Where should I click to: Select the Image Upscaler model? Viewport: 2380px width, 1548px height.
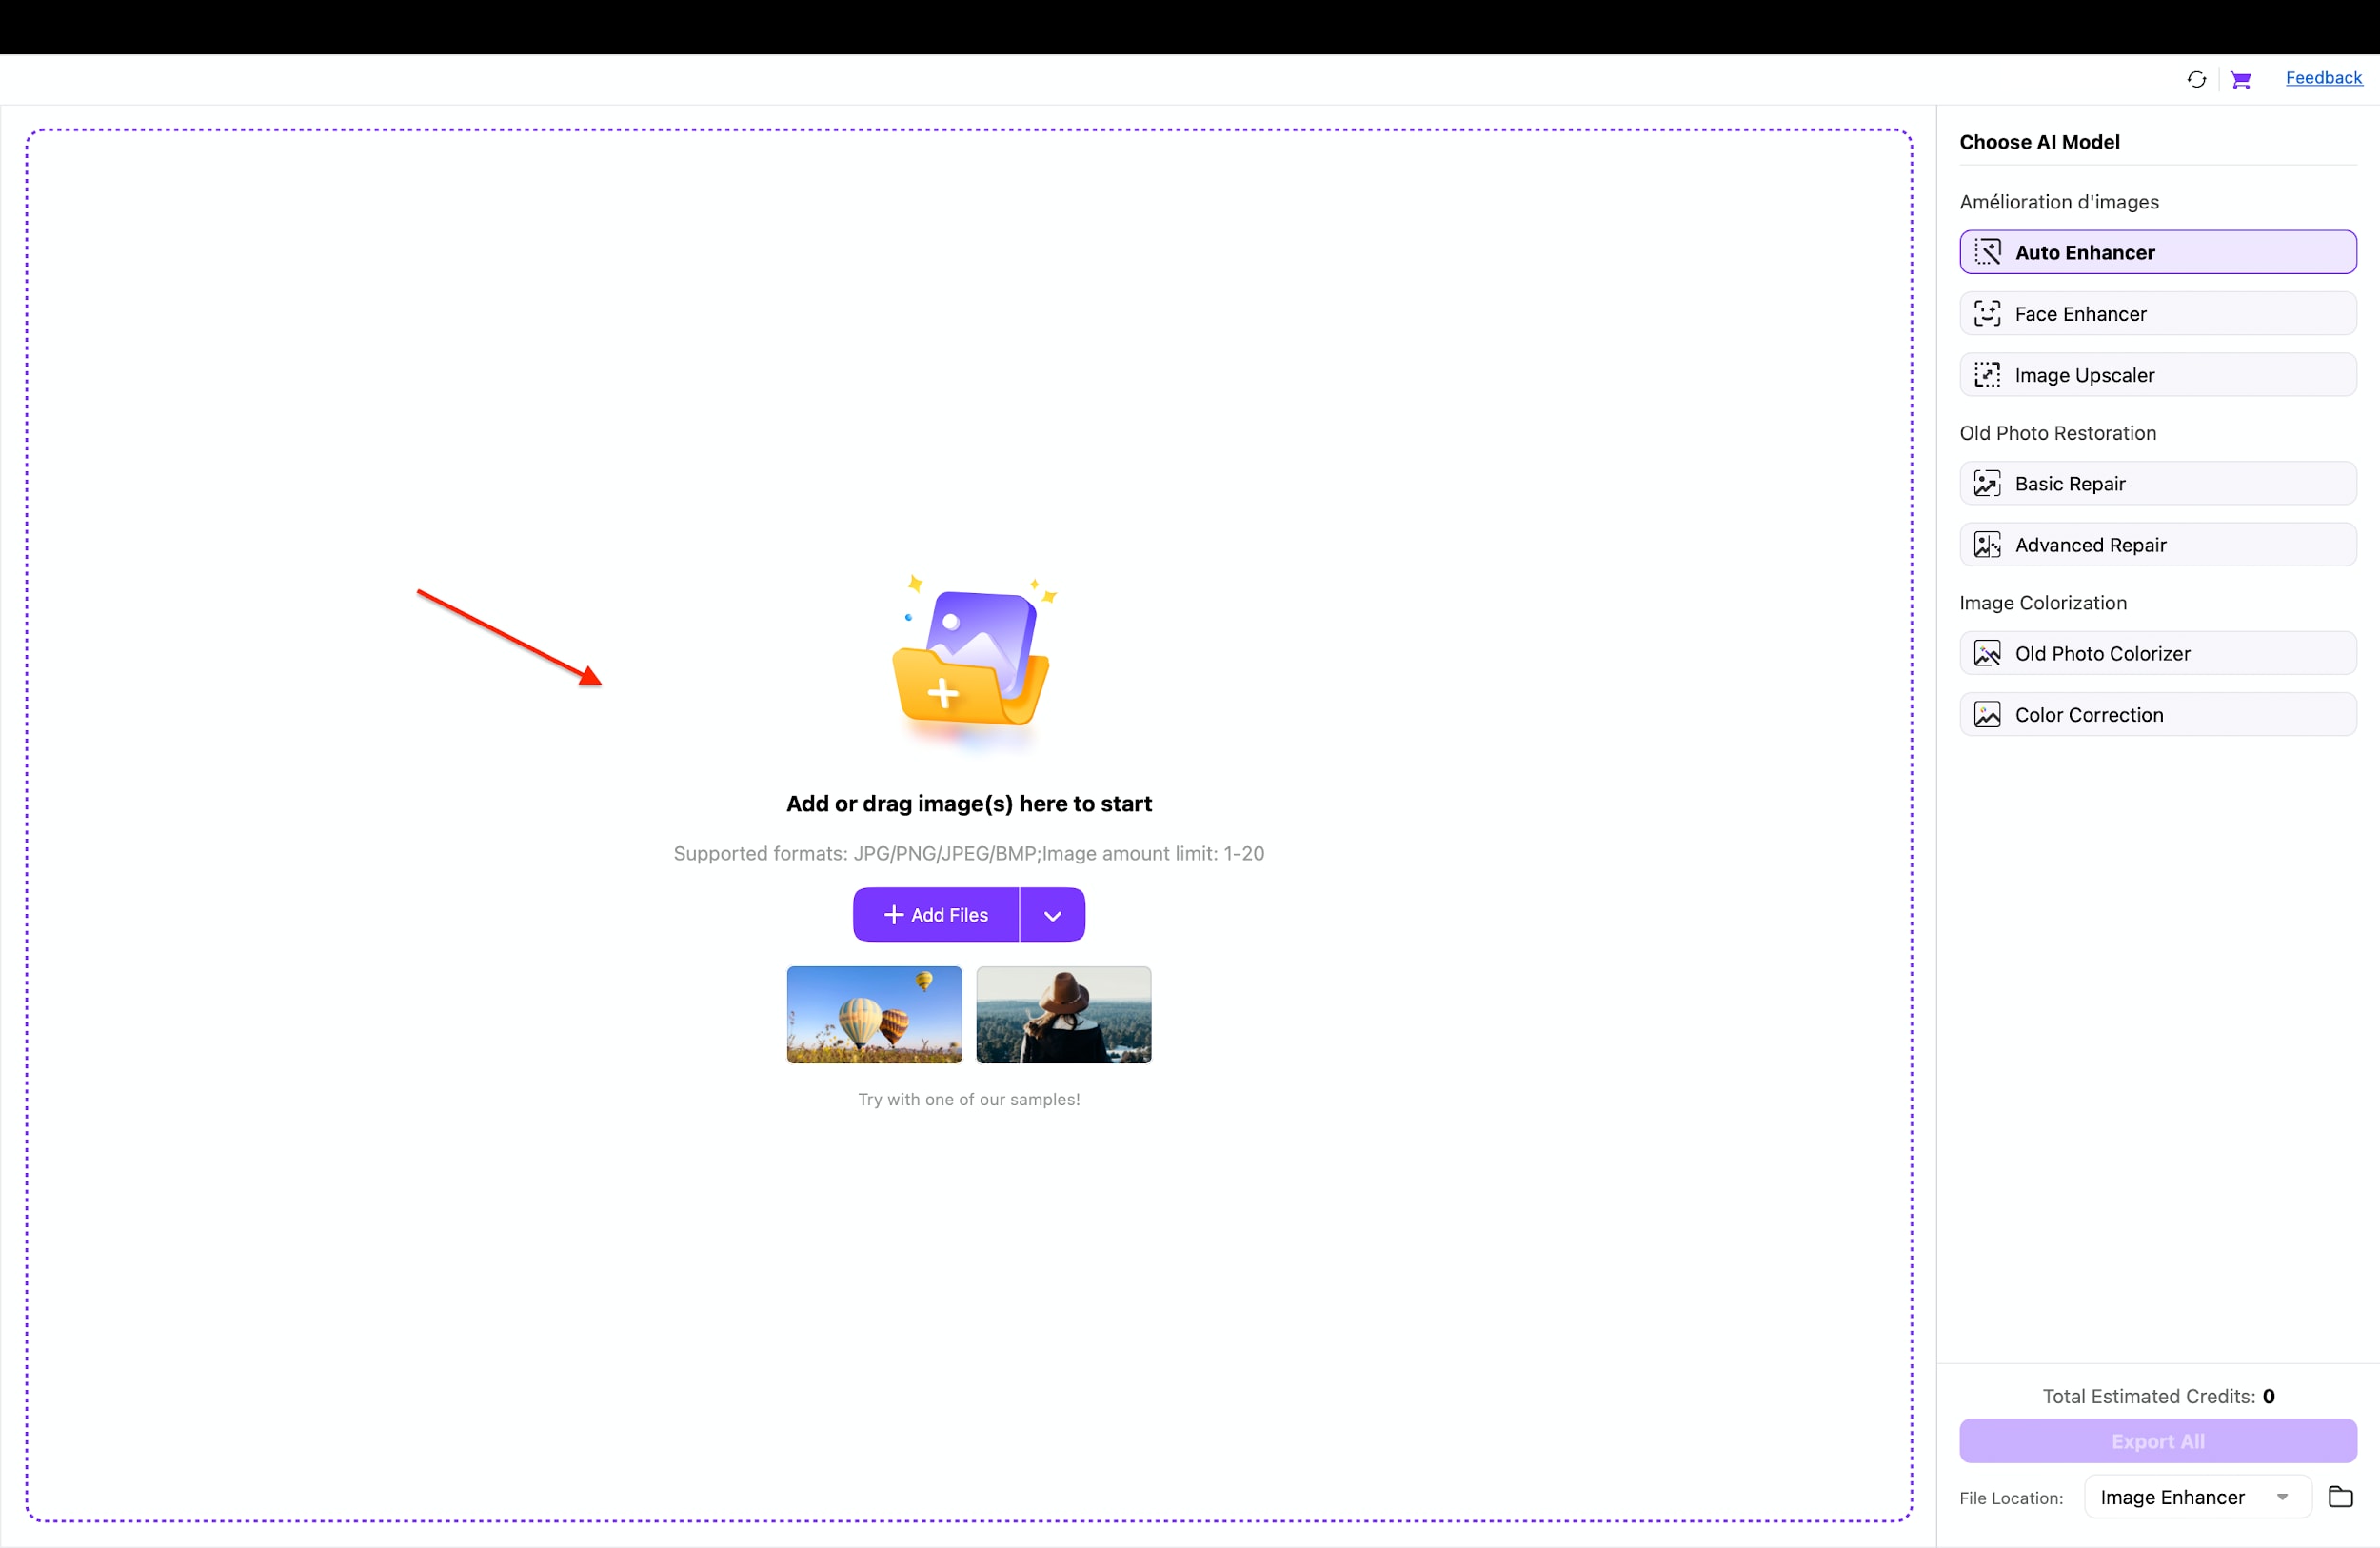tap(2157, 374)
